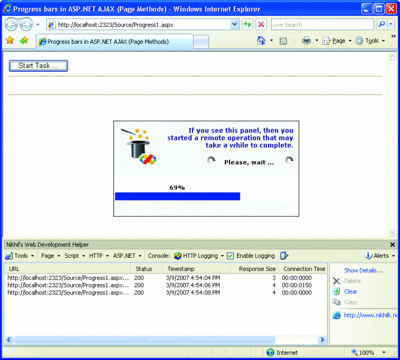Click the magic hat image in the panel
The height and width of the screenshot is (360, 400).
[x=138, y=147]
